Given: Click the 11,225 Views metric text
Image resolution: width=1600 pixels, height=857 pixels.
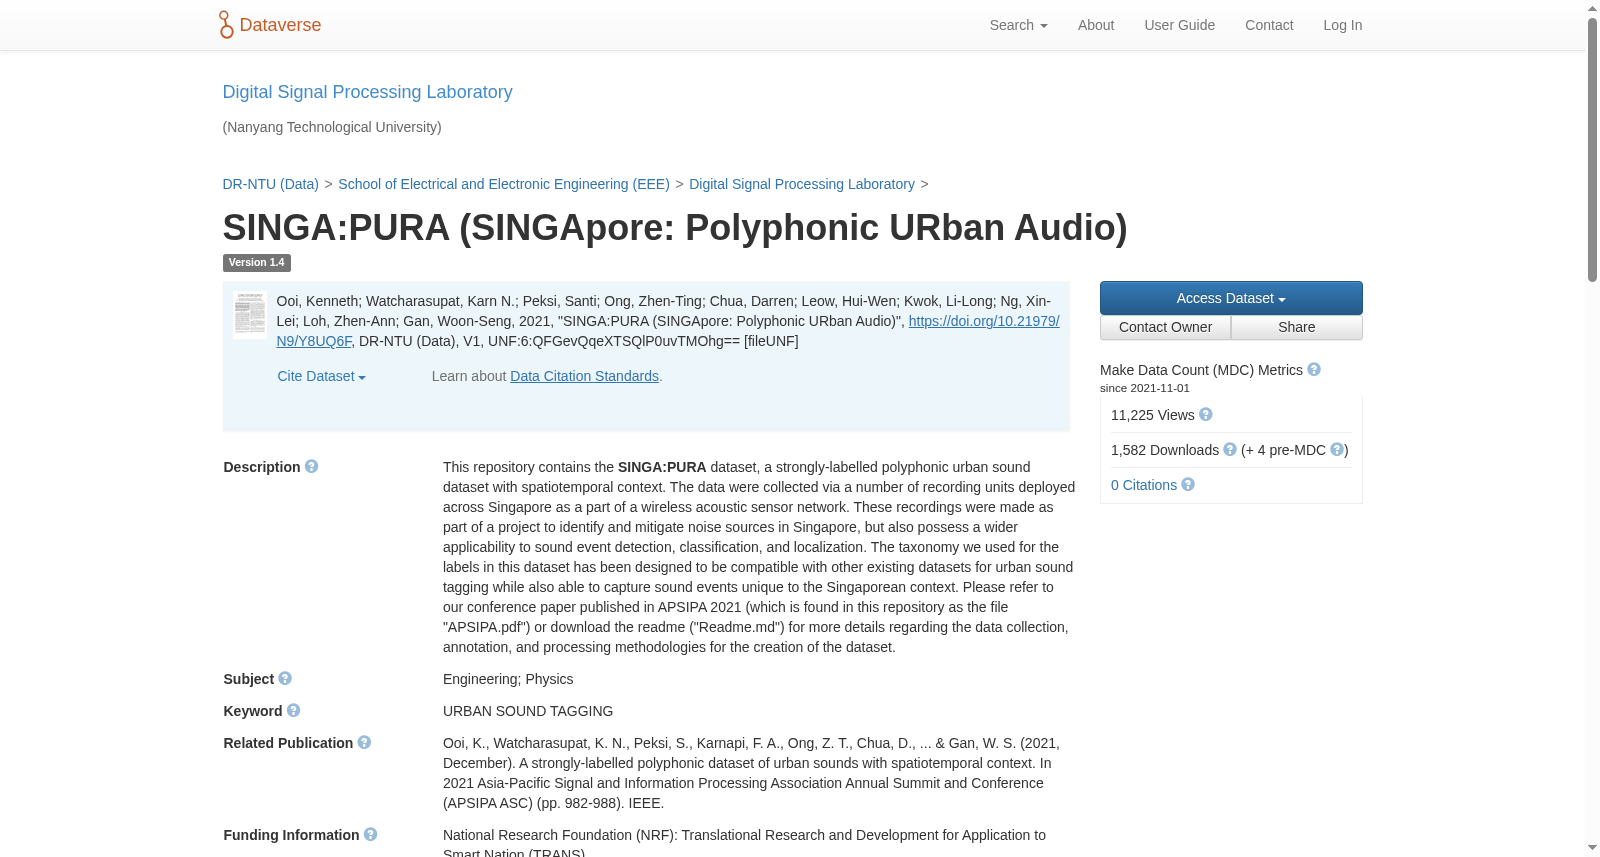Looking at the screenshot, I should 1153,415.
